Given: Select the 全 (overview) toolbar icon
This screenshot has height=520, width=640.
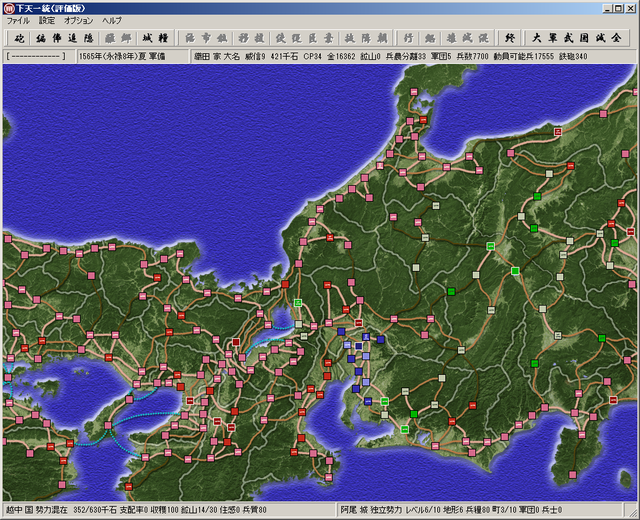Looking at the screenshot, I should [x=616, y=38].
